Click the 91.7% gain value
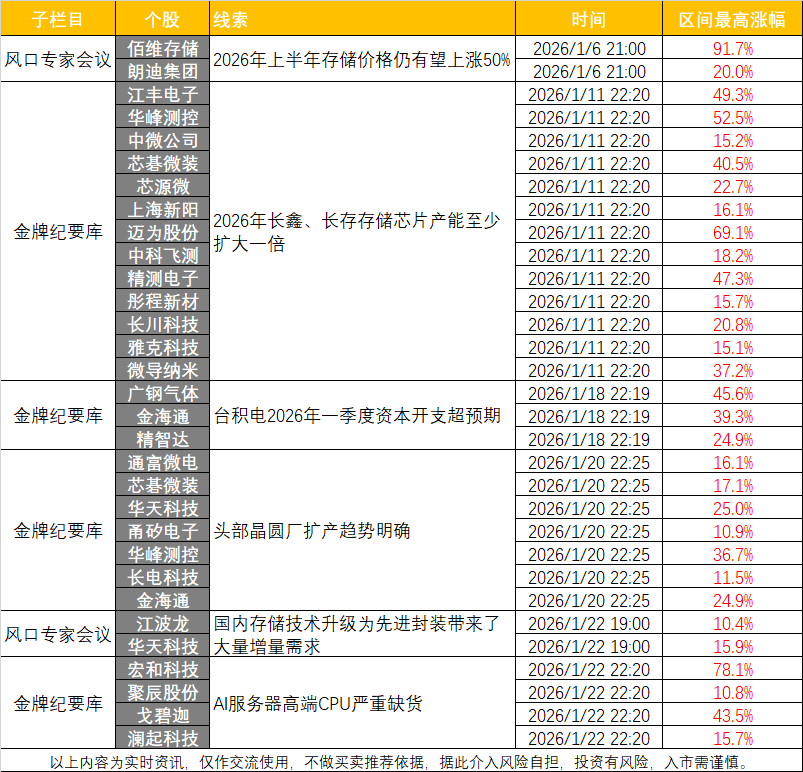803x772 pixels. coord(731,48)
